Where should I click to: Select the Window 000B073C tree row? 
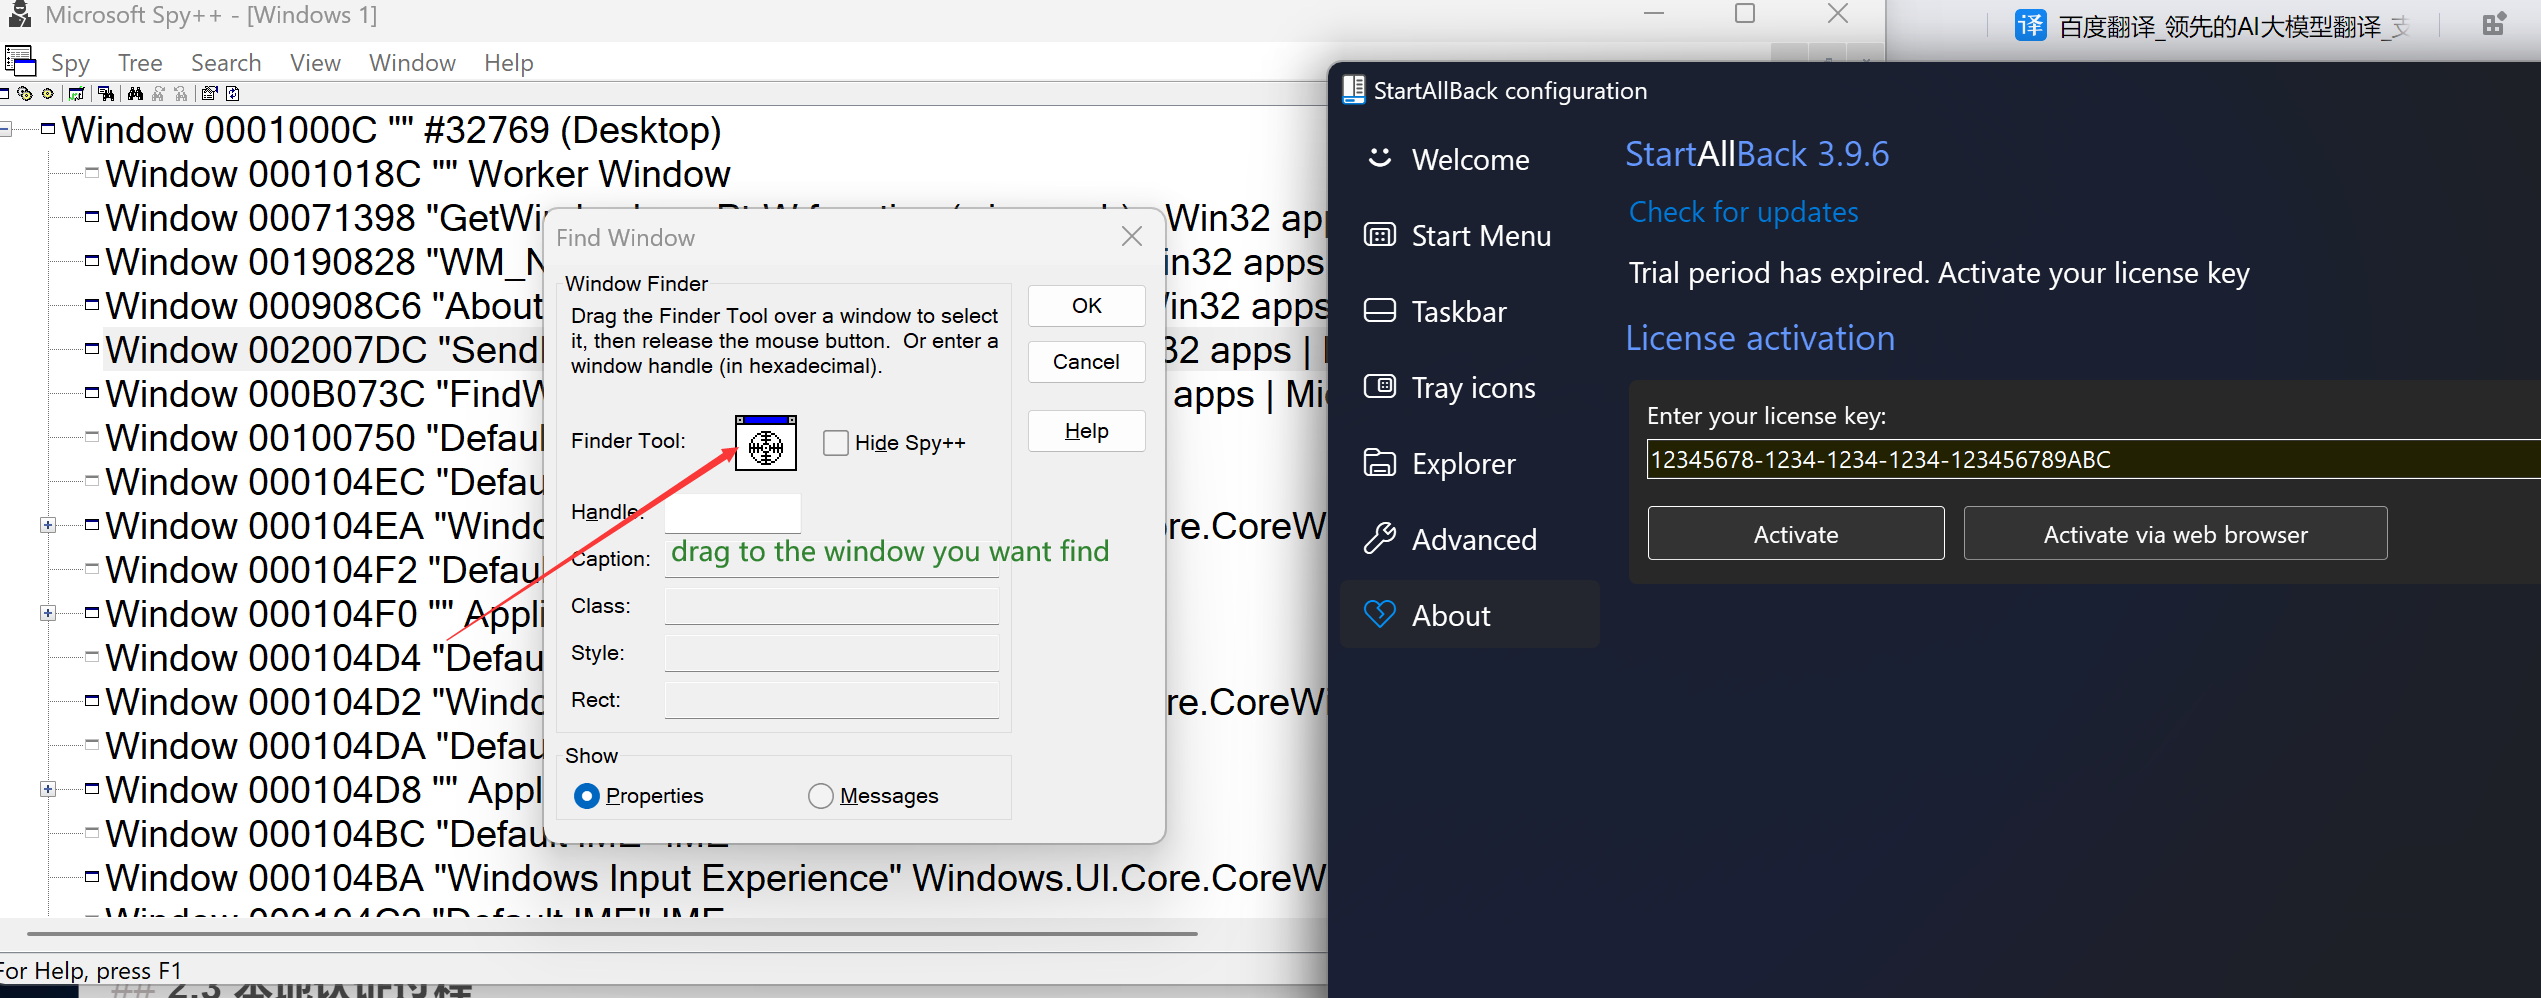[325, 394]
